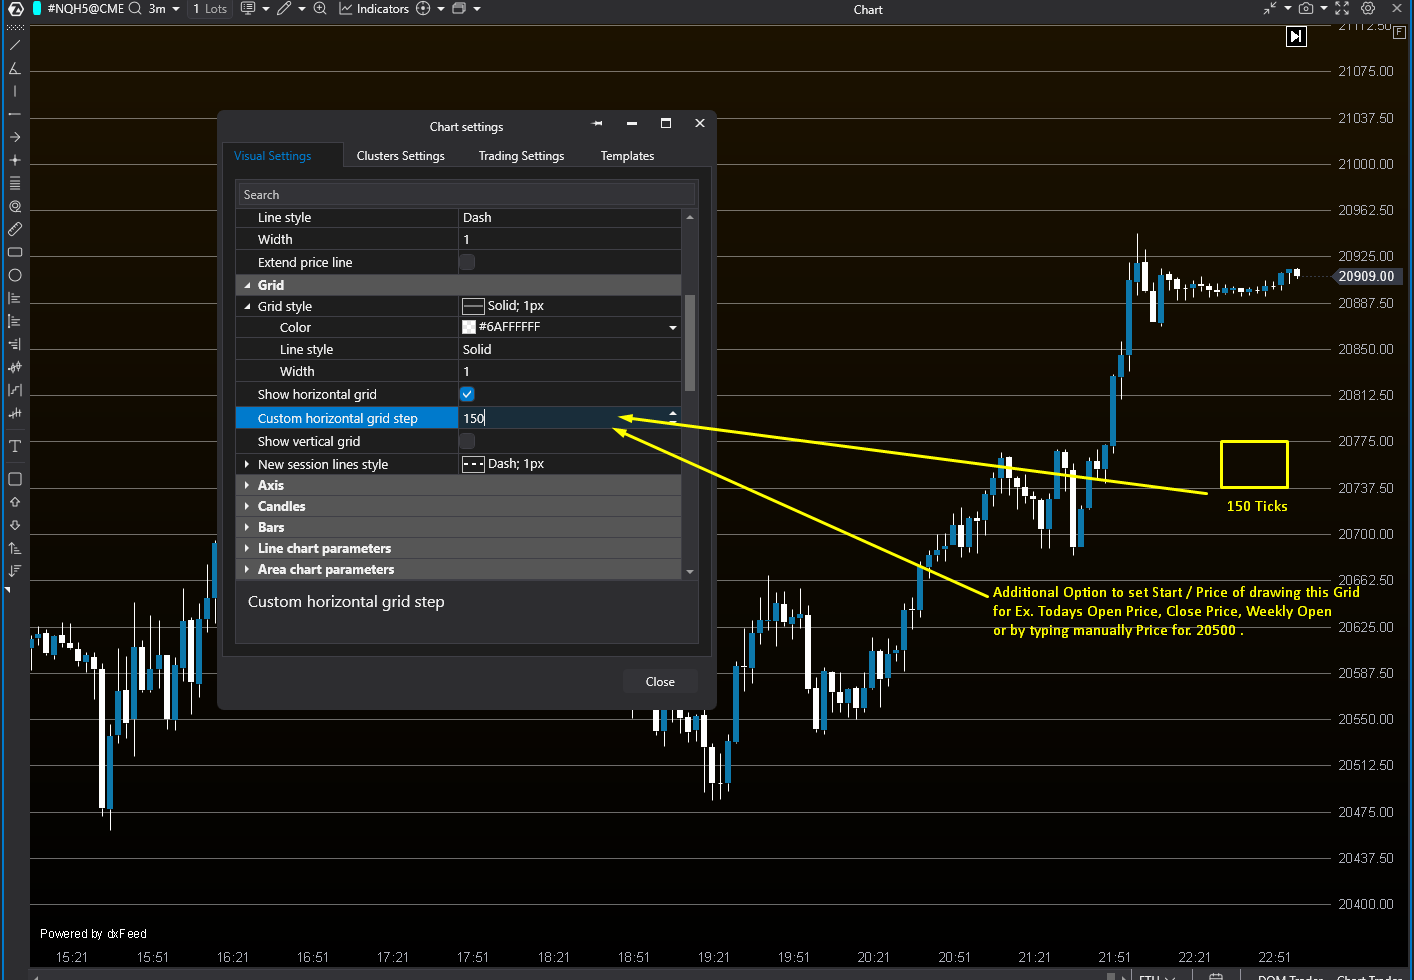Select the Rectangle drawing tool
Screen dimensions: 1414x980
[x=14, y=252]
